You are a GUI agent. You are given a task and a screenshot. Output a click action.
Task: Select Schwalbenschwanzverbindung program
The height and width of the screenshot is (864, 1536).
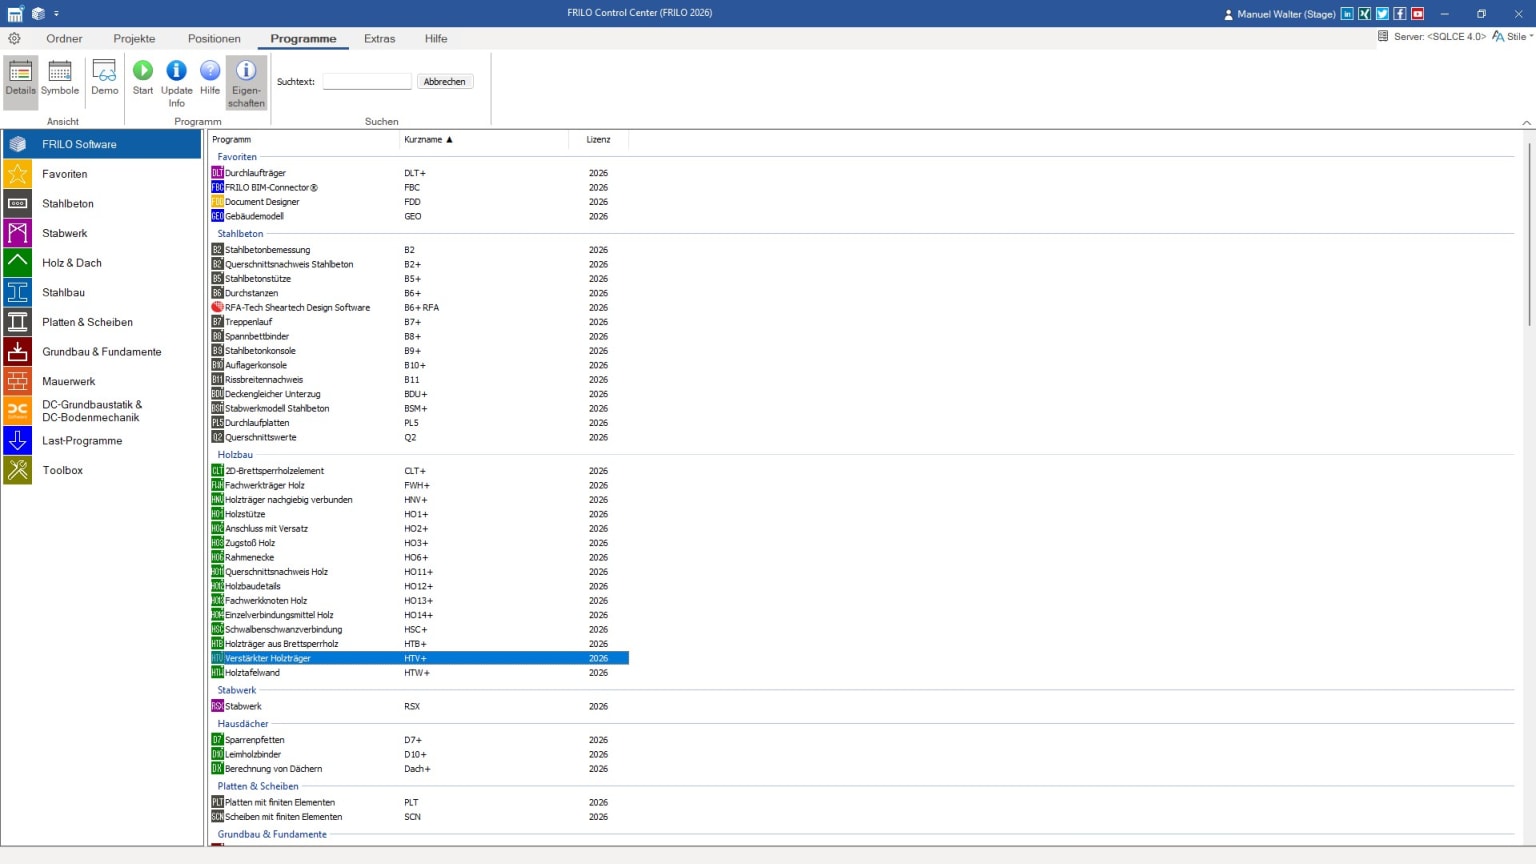419,630
